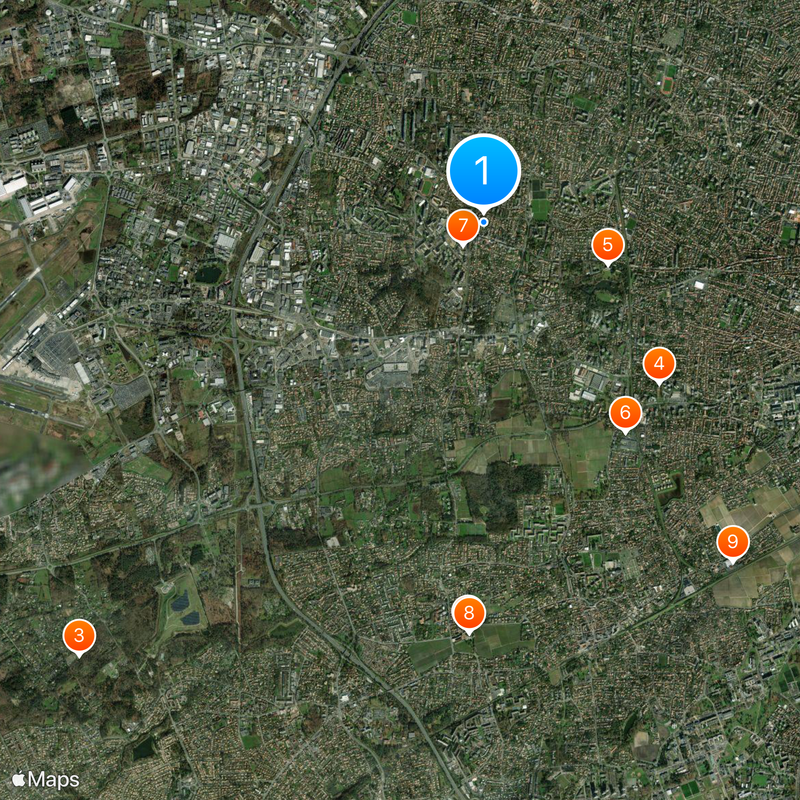
Task: Select the orange pin numbered 4
Action: (x=659, y=364)
